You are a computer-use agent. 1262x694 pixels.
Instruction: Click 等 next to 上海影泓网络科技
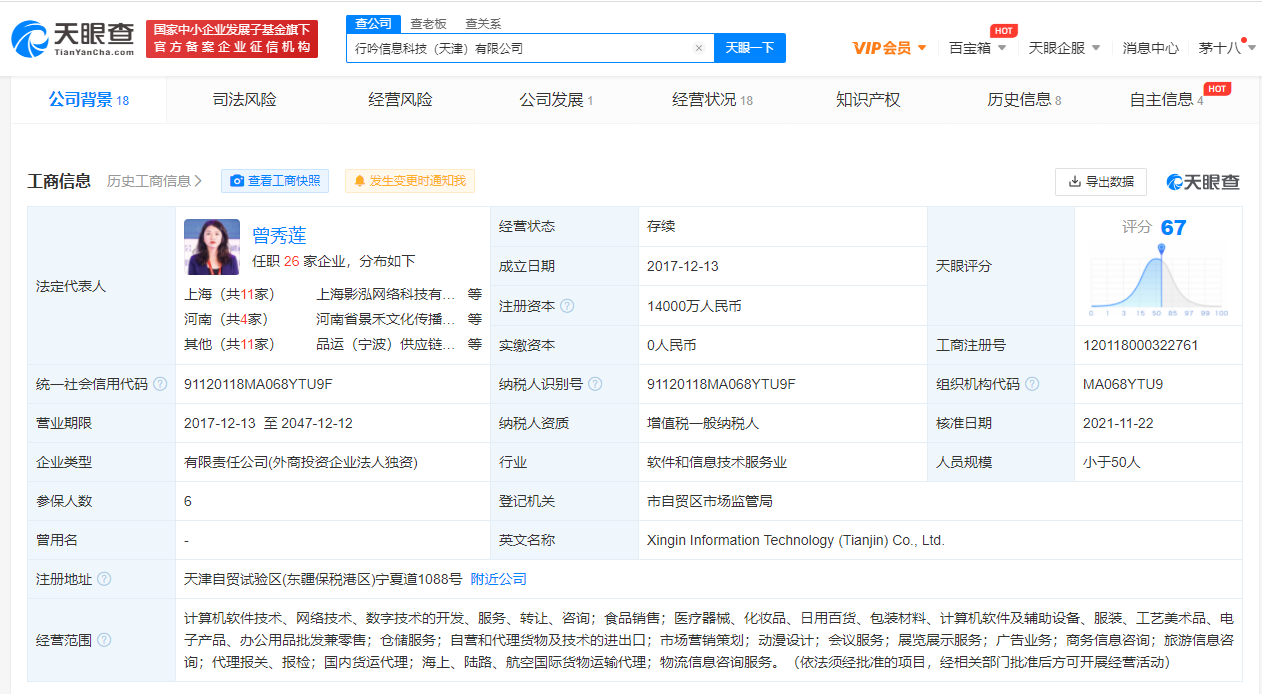pyautogui.click(x=475, y=294)
